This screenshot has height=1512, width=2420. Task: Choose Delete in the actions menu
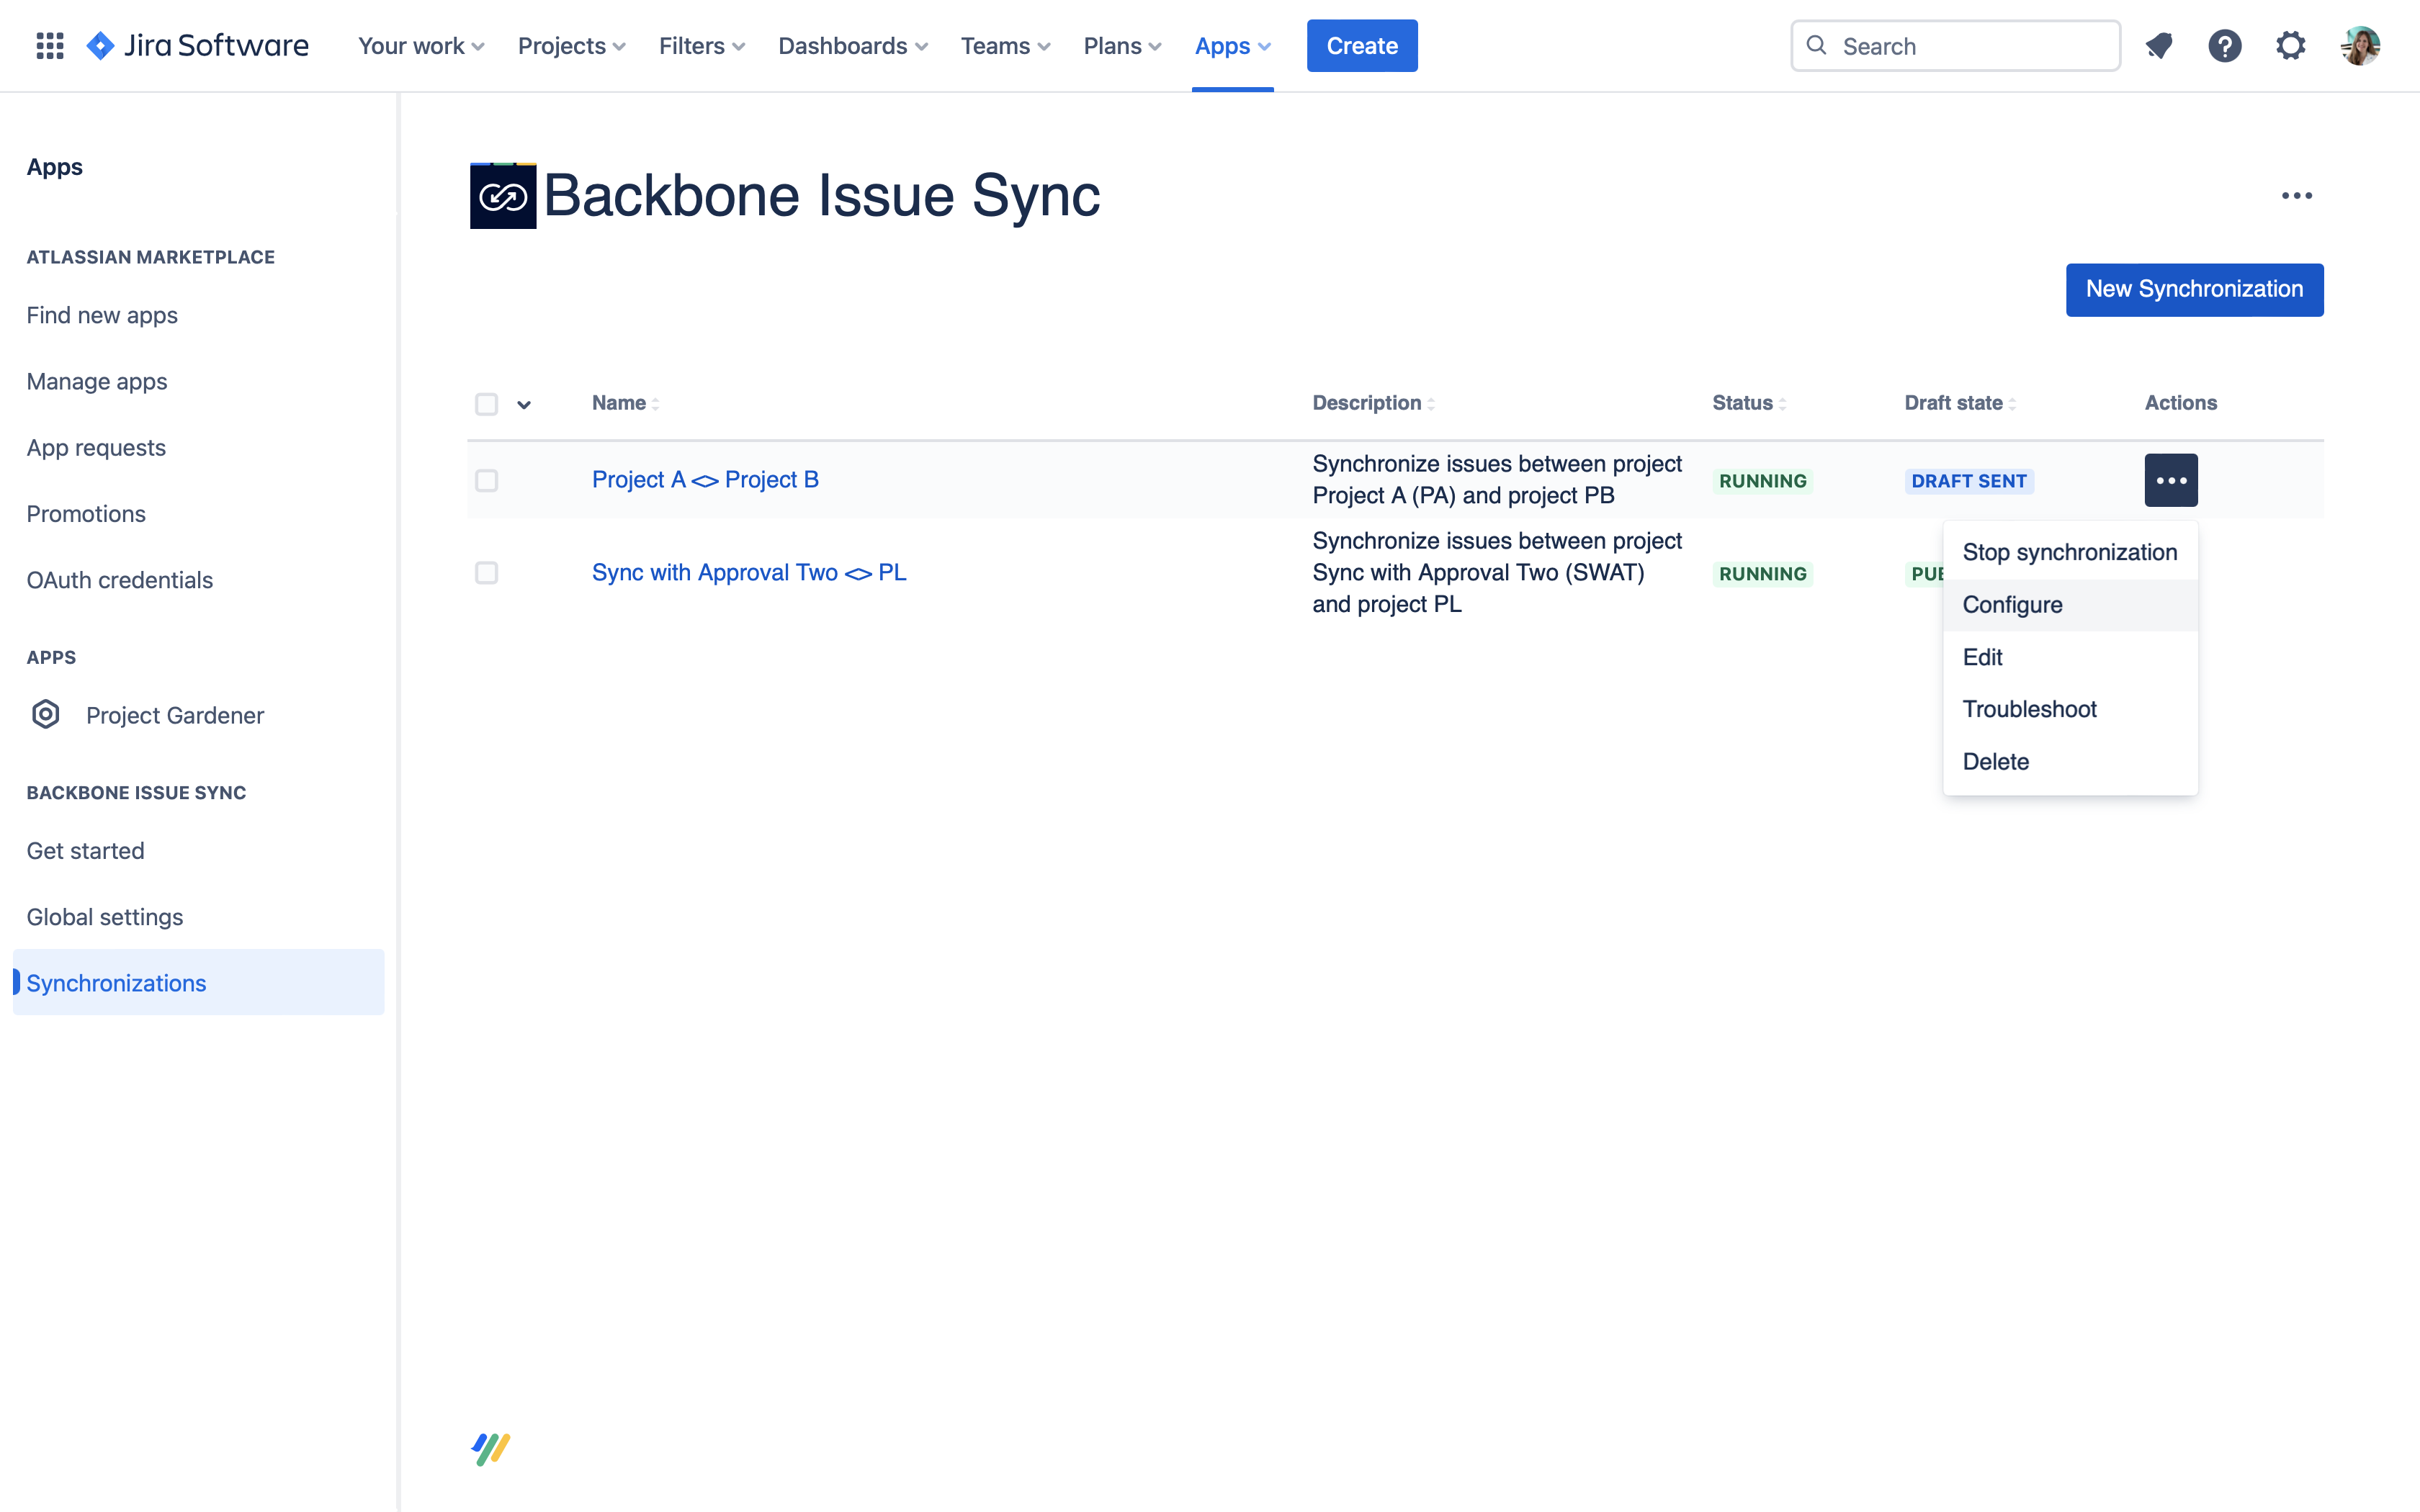coord(2069,762)
